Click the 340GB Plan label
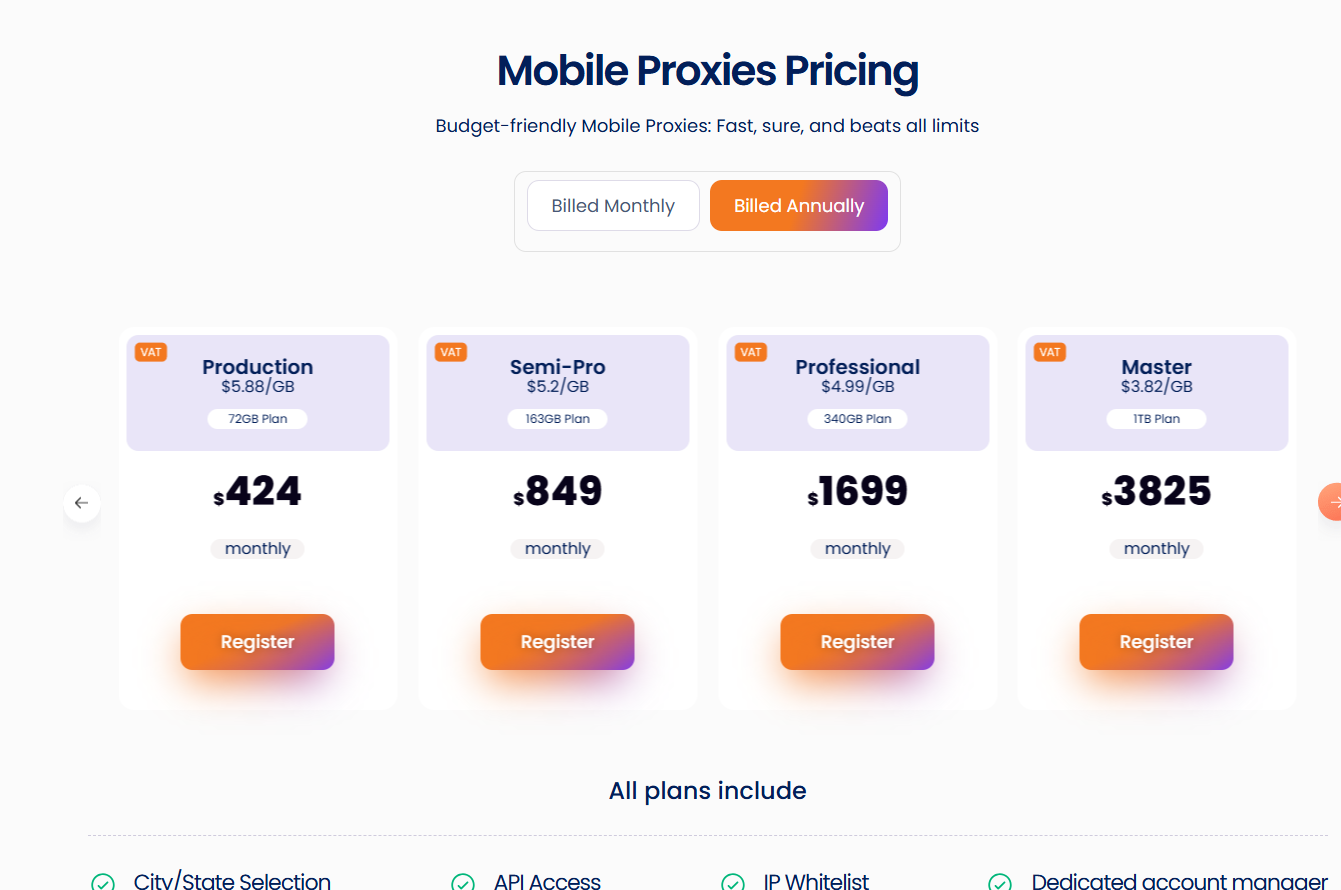This screenshot has width=1341, height=890. coord(857,419)
